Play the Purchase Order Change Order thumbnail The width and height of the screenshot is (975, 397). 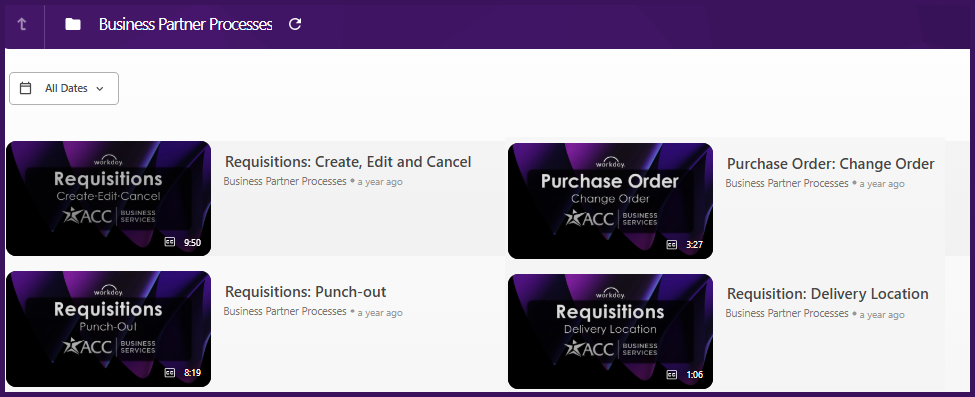point(610,201)
